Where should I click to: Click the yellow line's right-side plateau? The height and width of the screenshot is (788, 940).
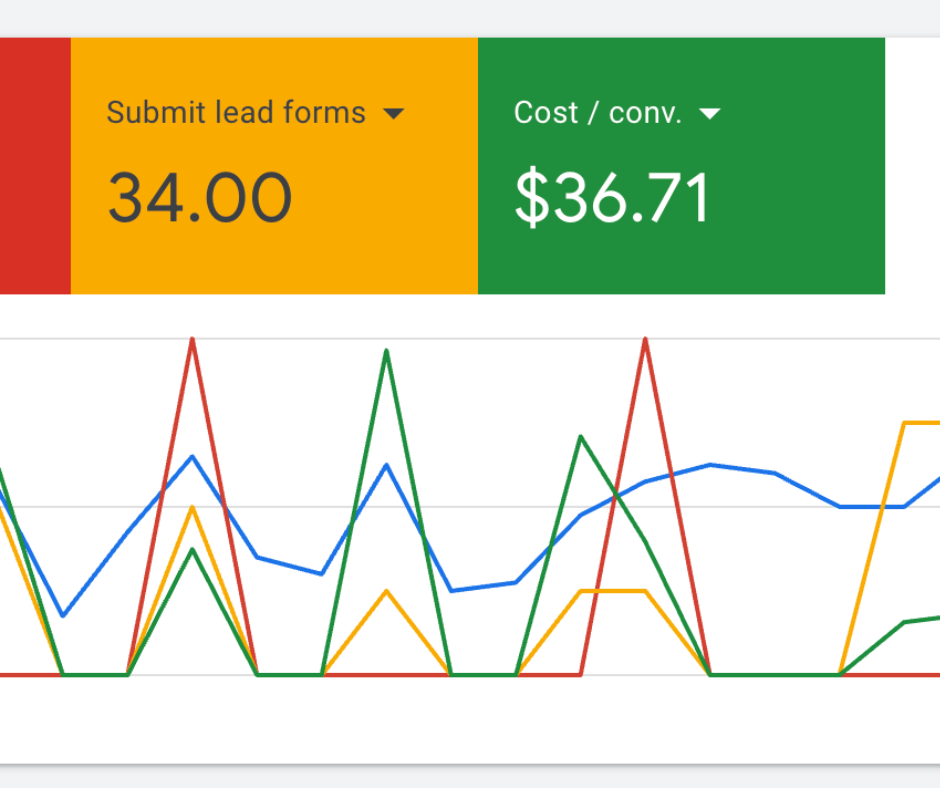click(920, 422)
